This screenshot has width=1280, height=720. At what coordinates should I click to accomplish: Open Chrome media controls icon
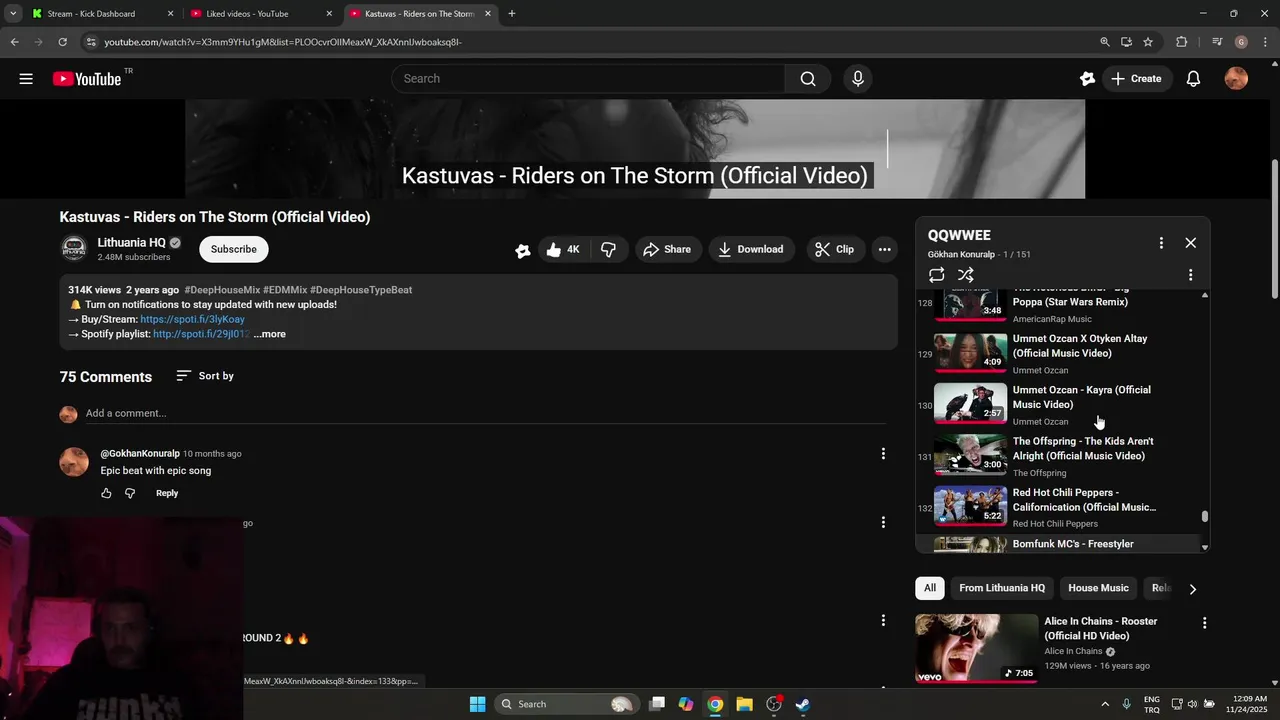pyautogui.click(x=1217, y=42)
